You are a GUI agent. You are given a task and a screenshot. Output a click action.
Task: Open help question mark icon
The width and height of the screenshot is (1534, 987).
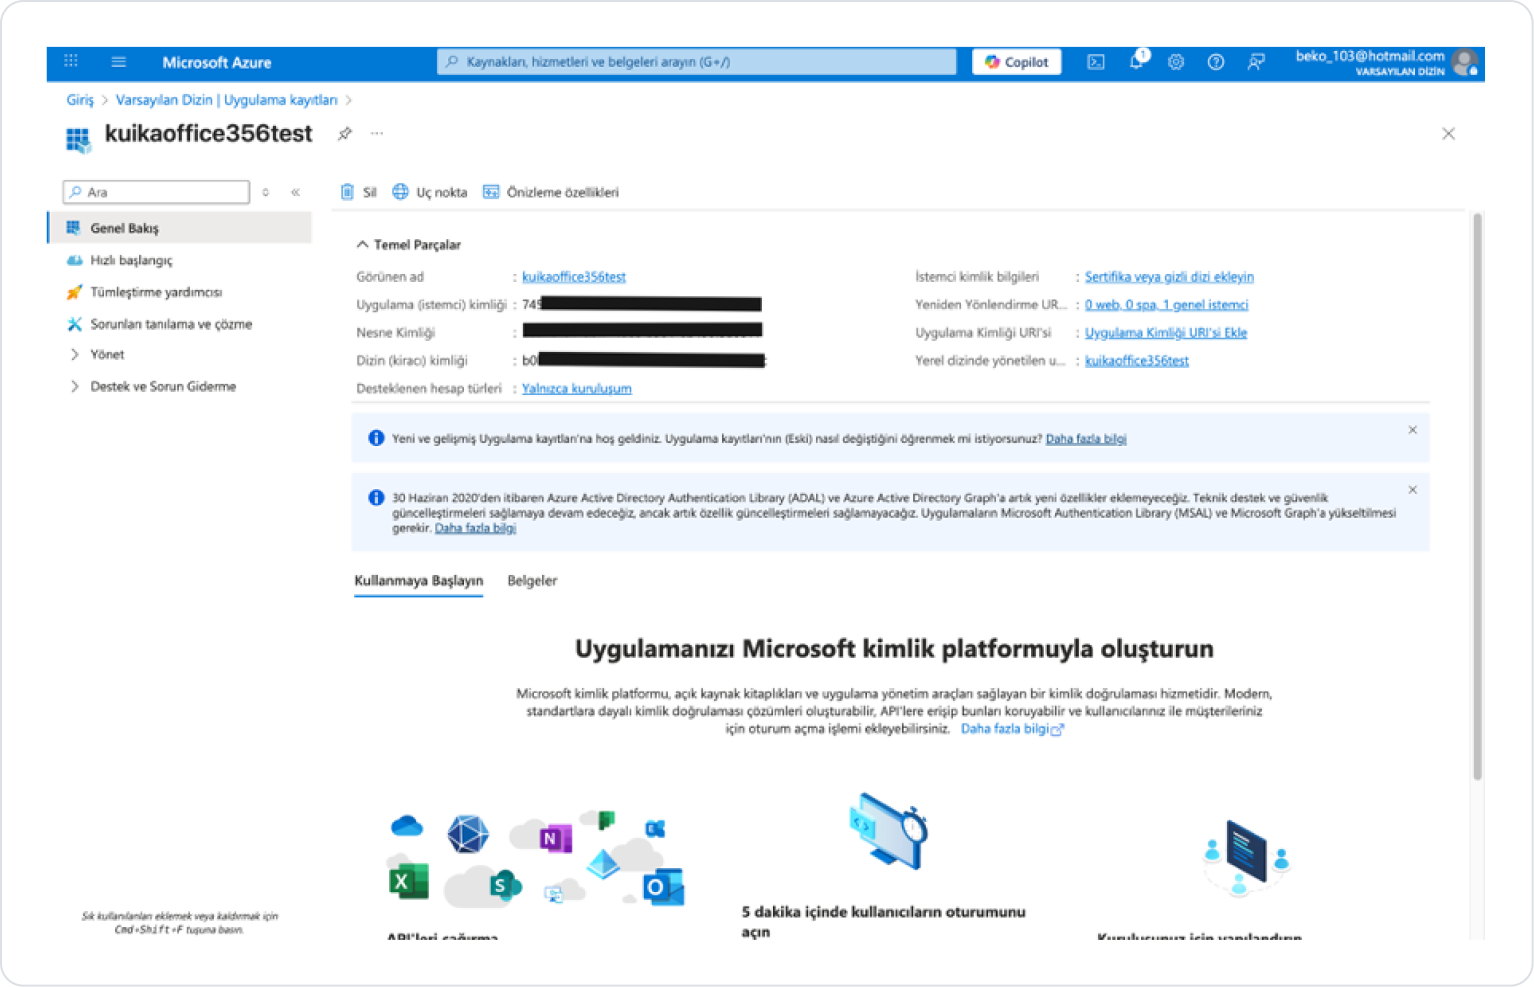point(1216,62)
